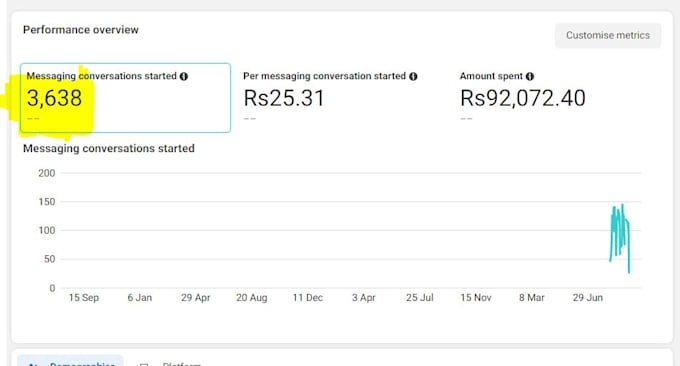680x366 pixels.
Task: Click the info icon next to Amount spent
Action: click(x=530, y=76)
